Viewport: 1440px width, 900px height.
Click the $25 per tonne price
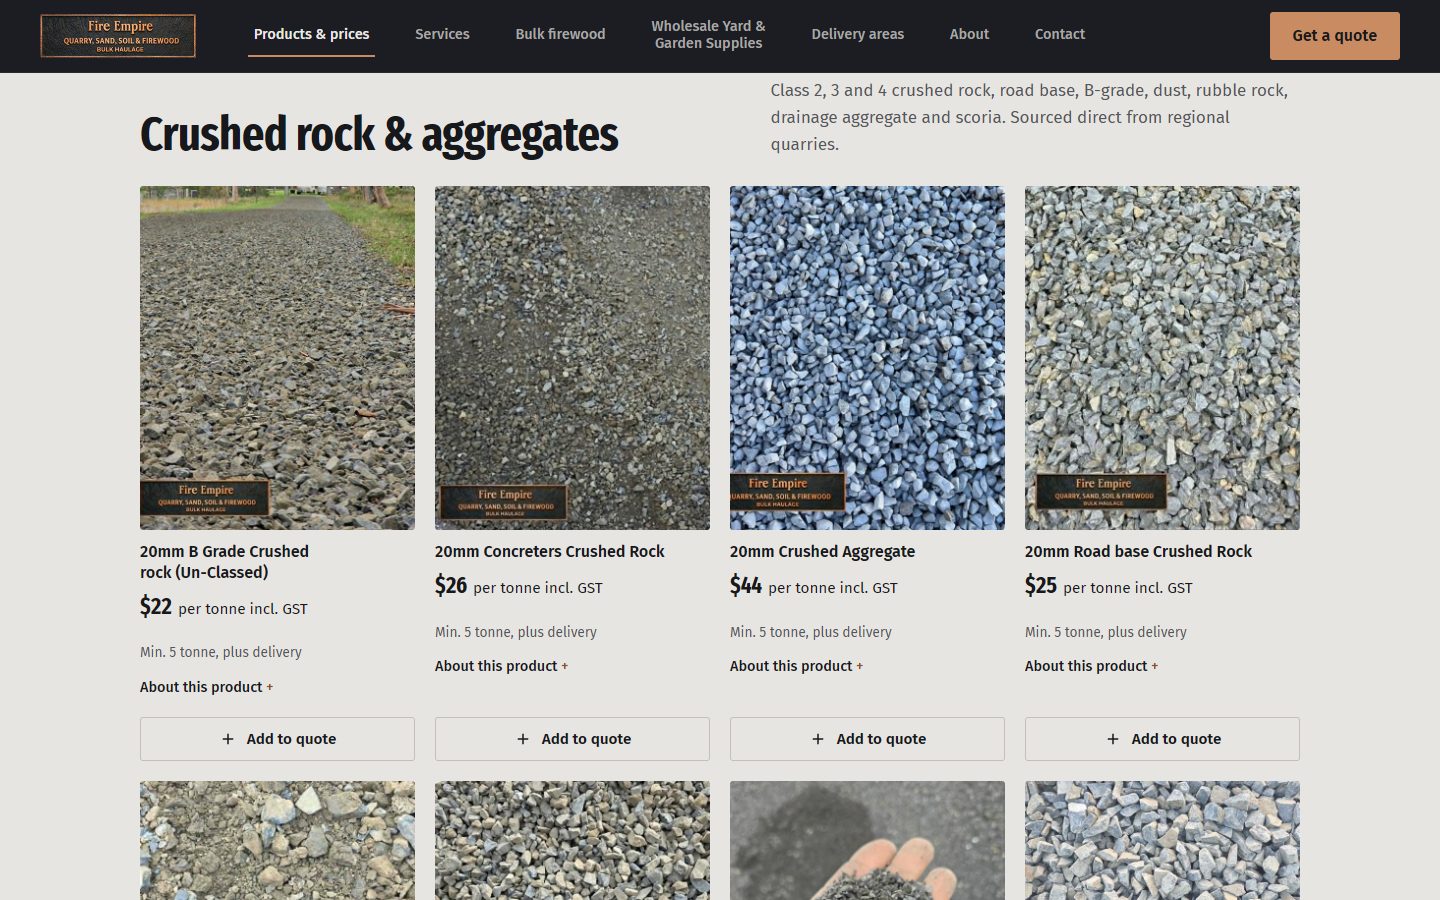coord(1109,586)
